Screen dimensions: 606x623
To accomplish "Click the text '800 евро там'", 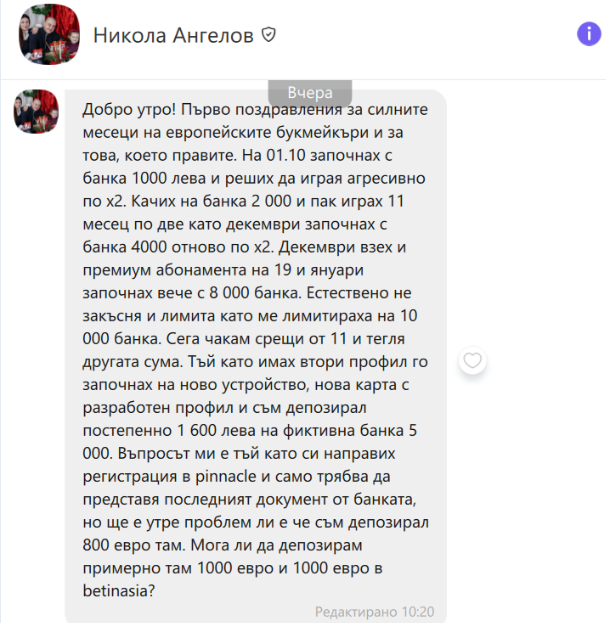I will [134, 545].
